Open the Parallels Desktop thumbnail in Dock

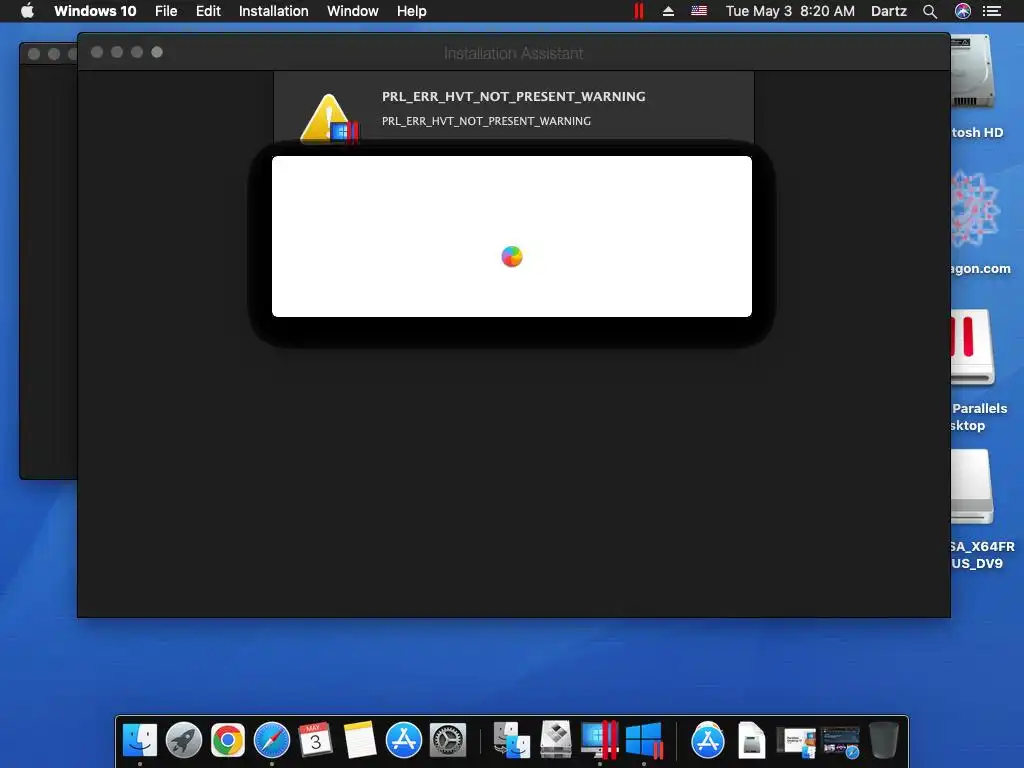[796, 743]
